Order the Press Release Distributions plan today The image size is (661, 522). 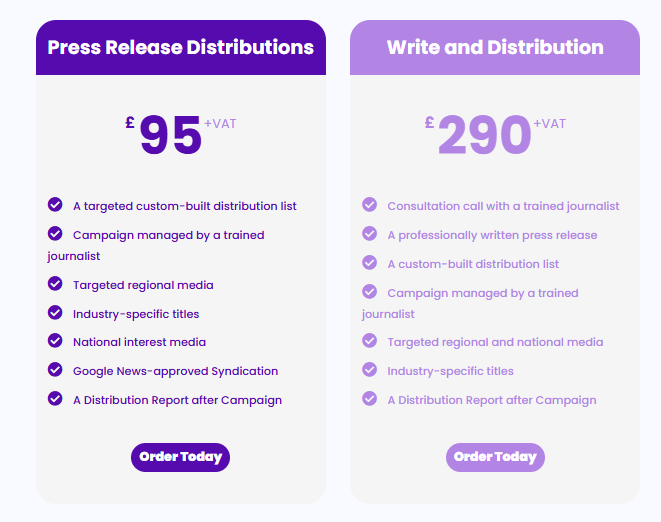[x=180, y=457]
